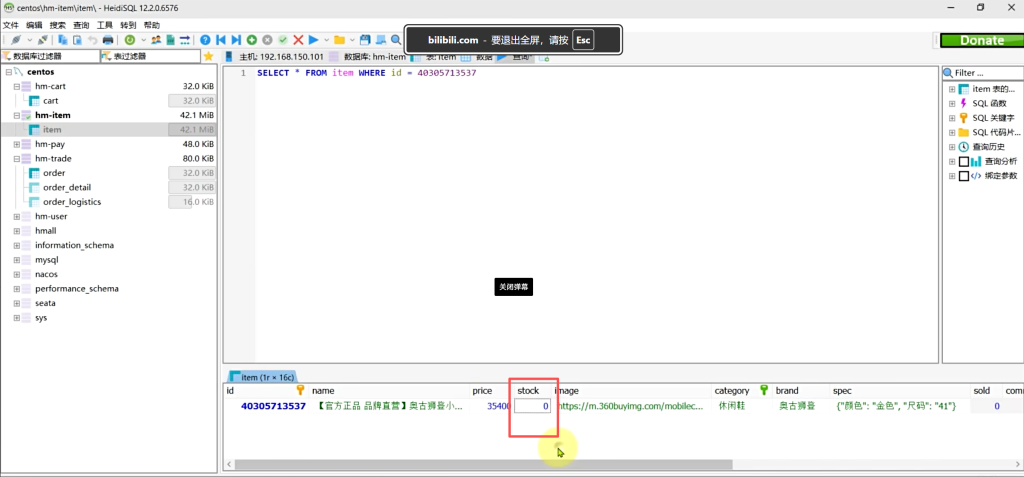This screenshot has height=477, width=1024.
Task: Toggle the 查询分析 checkbox
Action: click(964, 162)
